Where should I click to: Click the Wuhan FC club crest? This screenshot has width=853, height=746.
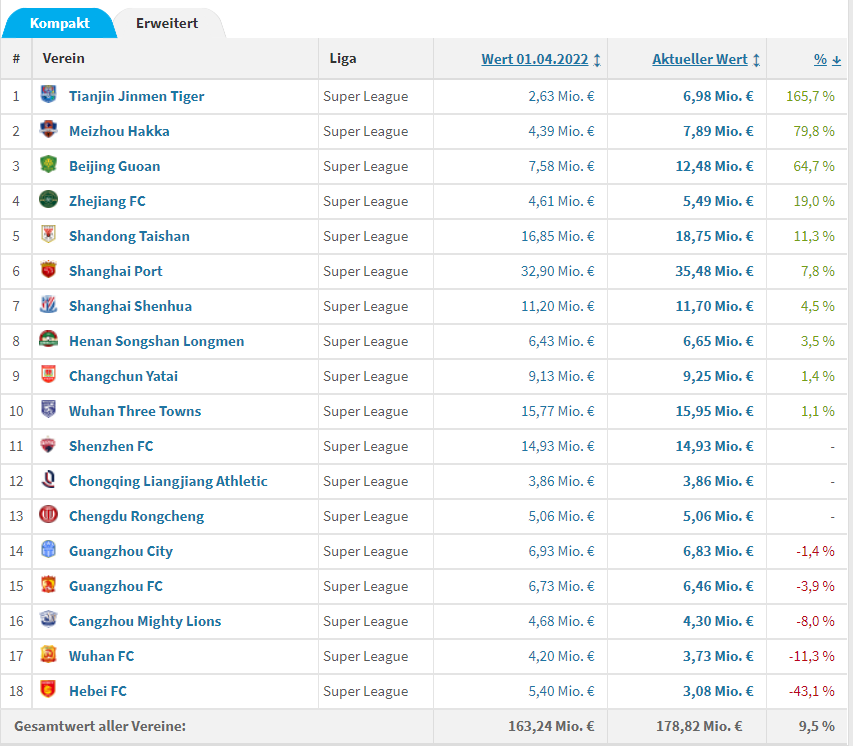coord(48,653)
